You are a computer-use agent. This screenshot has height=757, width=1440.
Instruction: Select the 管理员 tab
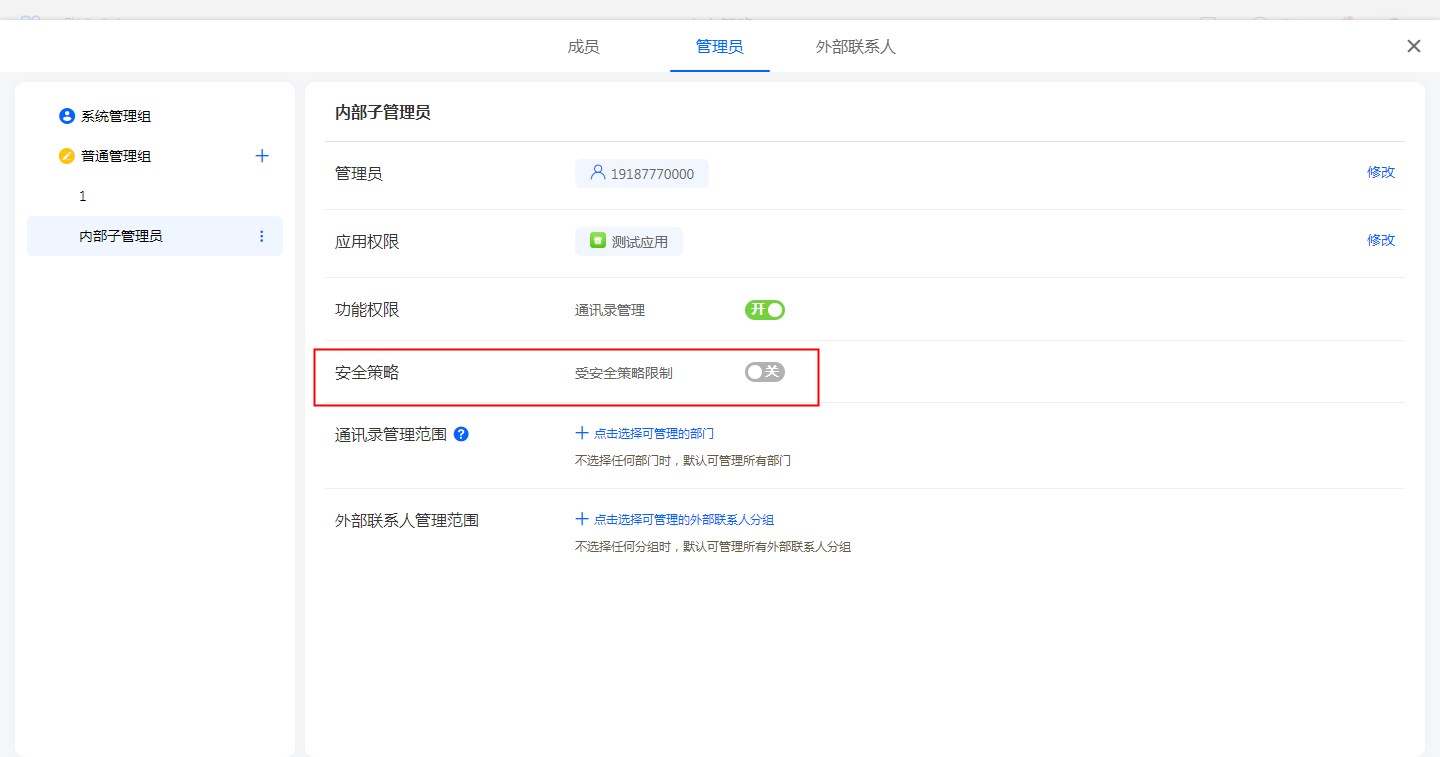pos(719,47)
